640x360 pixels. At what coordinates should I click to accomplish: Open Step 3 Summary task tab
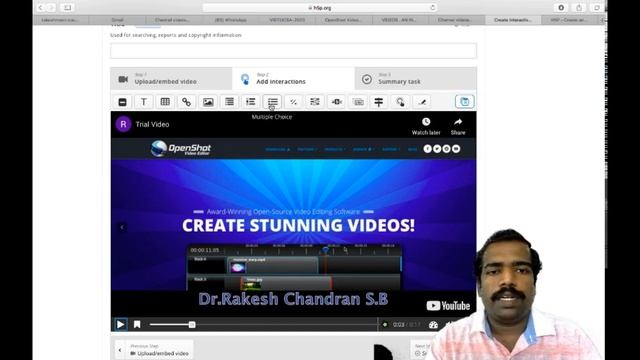pos(416,78)
